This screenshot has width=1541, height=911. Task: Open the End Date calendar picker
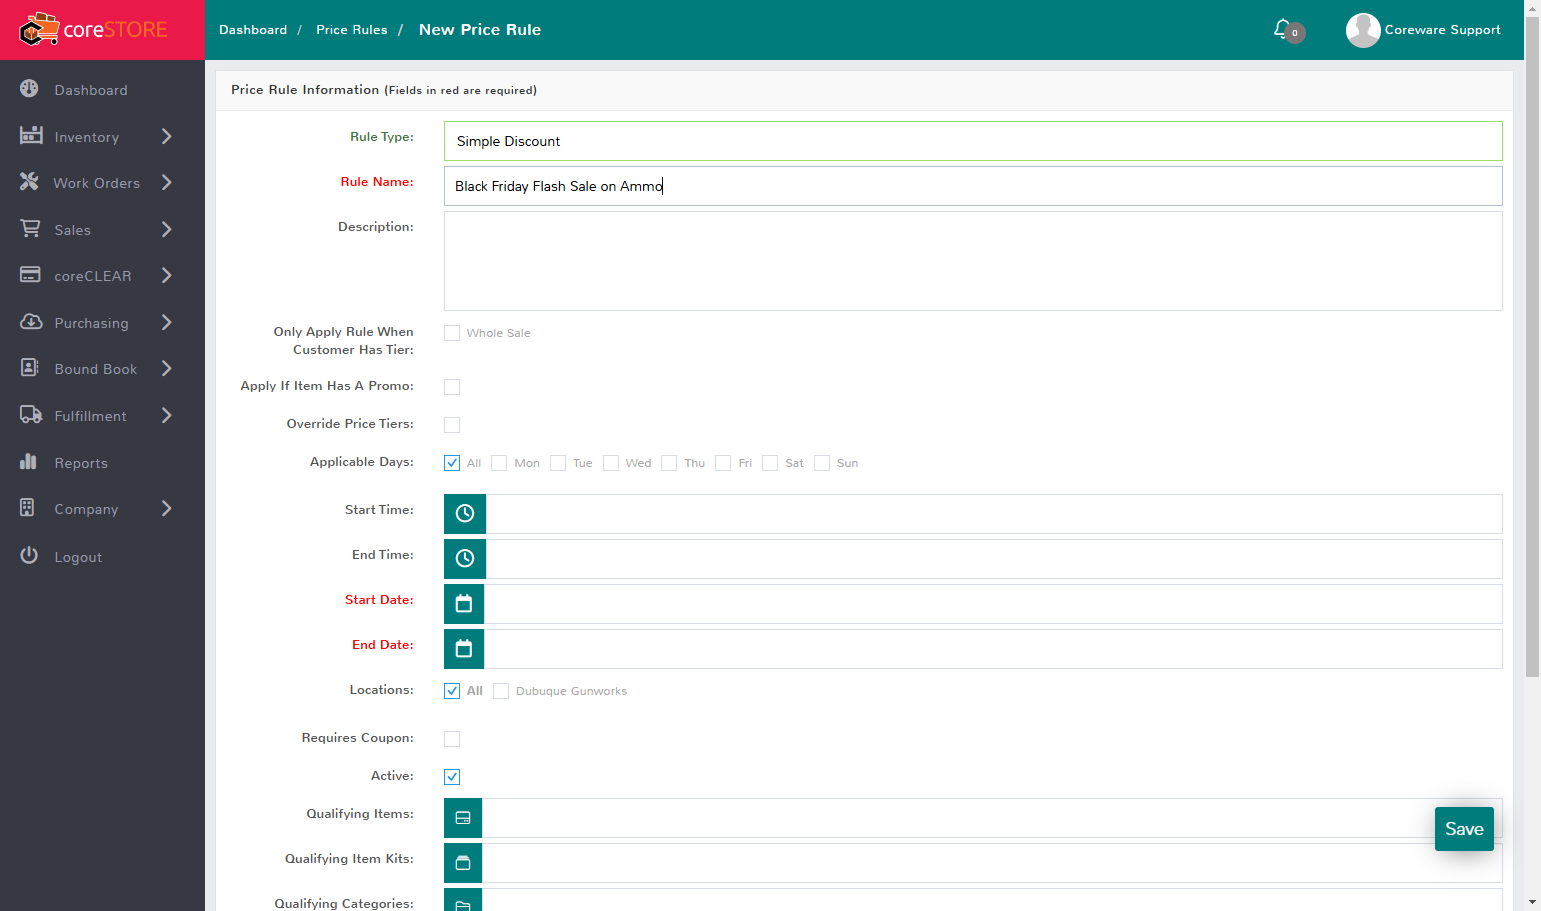click(464, 649)
